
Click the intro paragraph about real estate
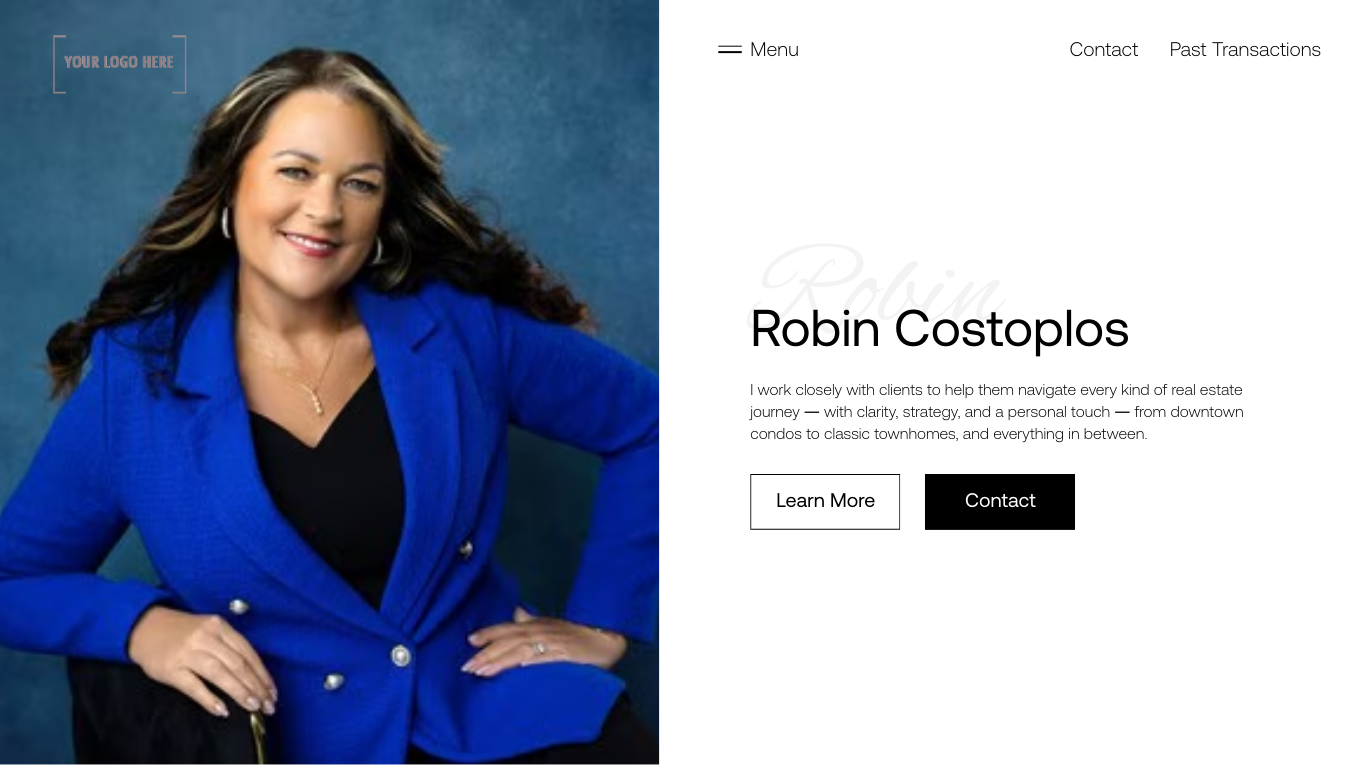(x=997, y=411)
